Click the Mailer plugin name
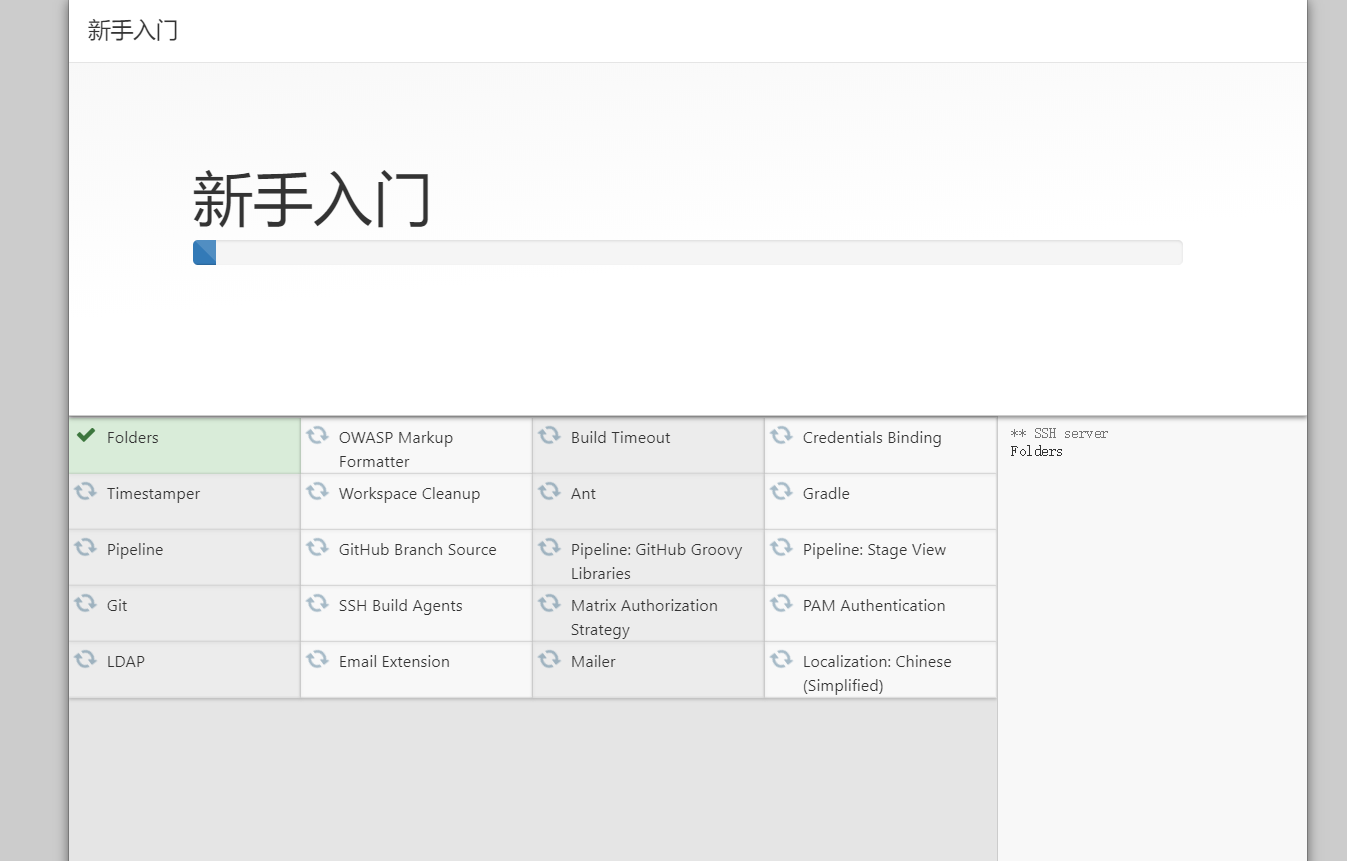The image size is (1347, 861). (593, 662)
